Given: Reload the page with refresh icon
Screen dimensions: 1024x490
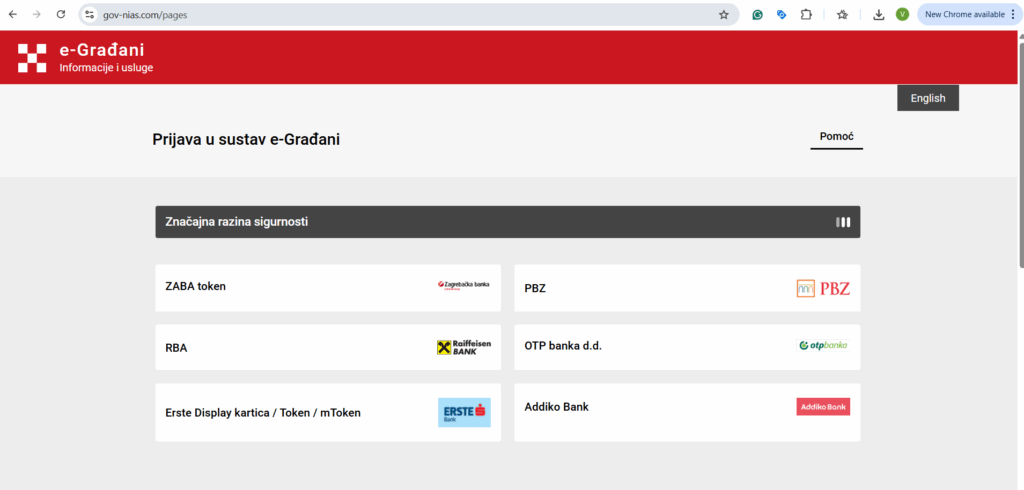Looking at the screenshot, I should (x=61, y=14).
